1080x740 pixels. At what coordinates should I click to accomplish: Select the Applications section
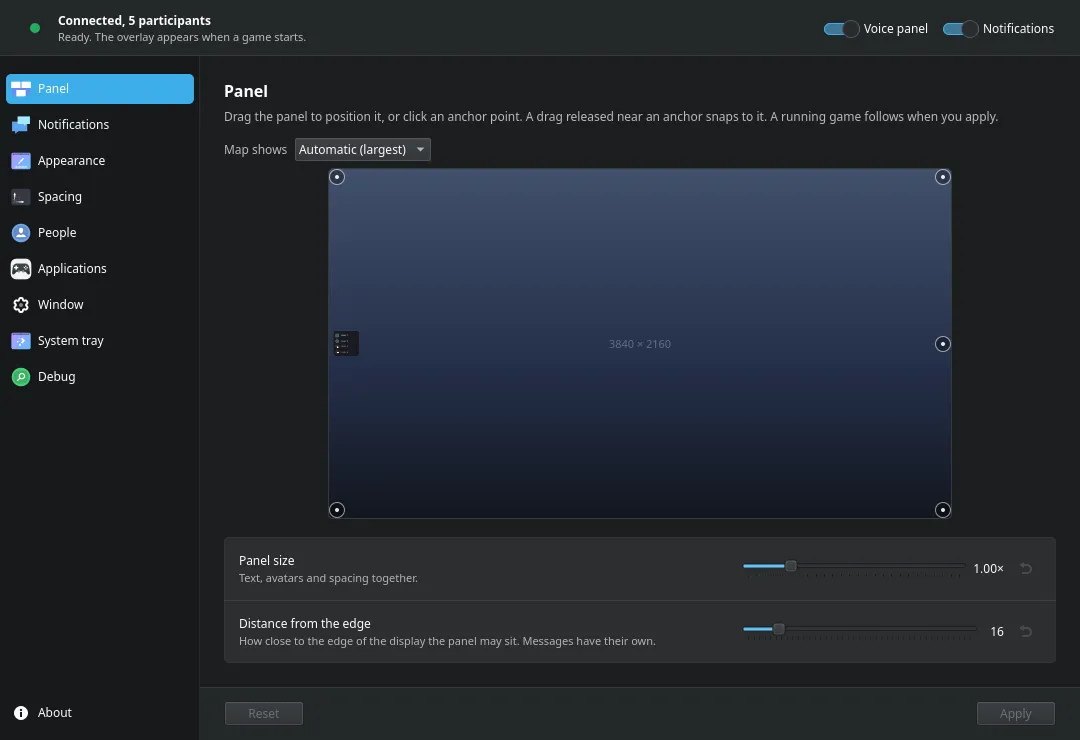pyautogui.click(x=100, y=269)
